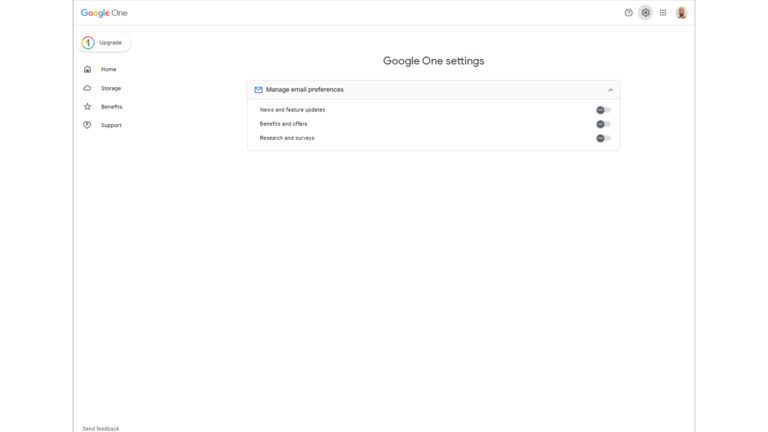Toggle News and feature updates switch
This screenshot has height=432, width=768.
(603, 110)
